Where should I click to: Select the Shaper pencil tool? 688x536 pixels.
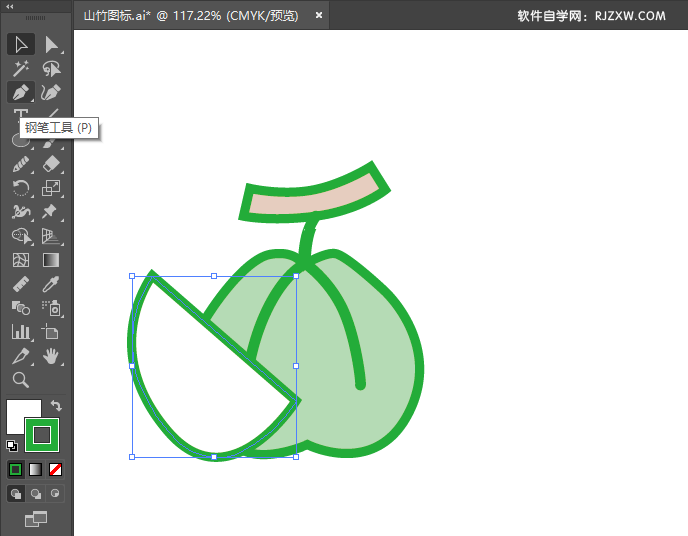tap(21, 164)
